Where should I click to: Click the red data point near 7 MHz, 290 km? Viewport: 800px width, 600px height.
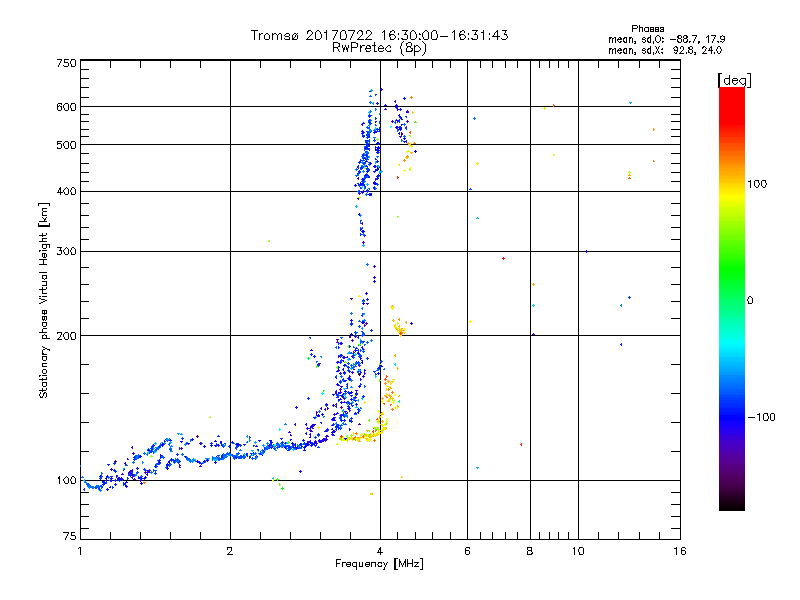503,259
